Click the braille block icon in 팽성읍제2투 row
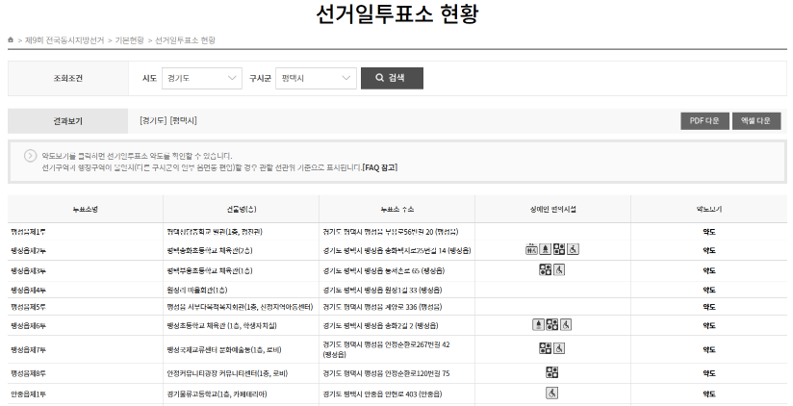The width and height of the screenshot is (793, 406). (x=559, y=249)
